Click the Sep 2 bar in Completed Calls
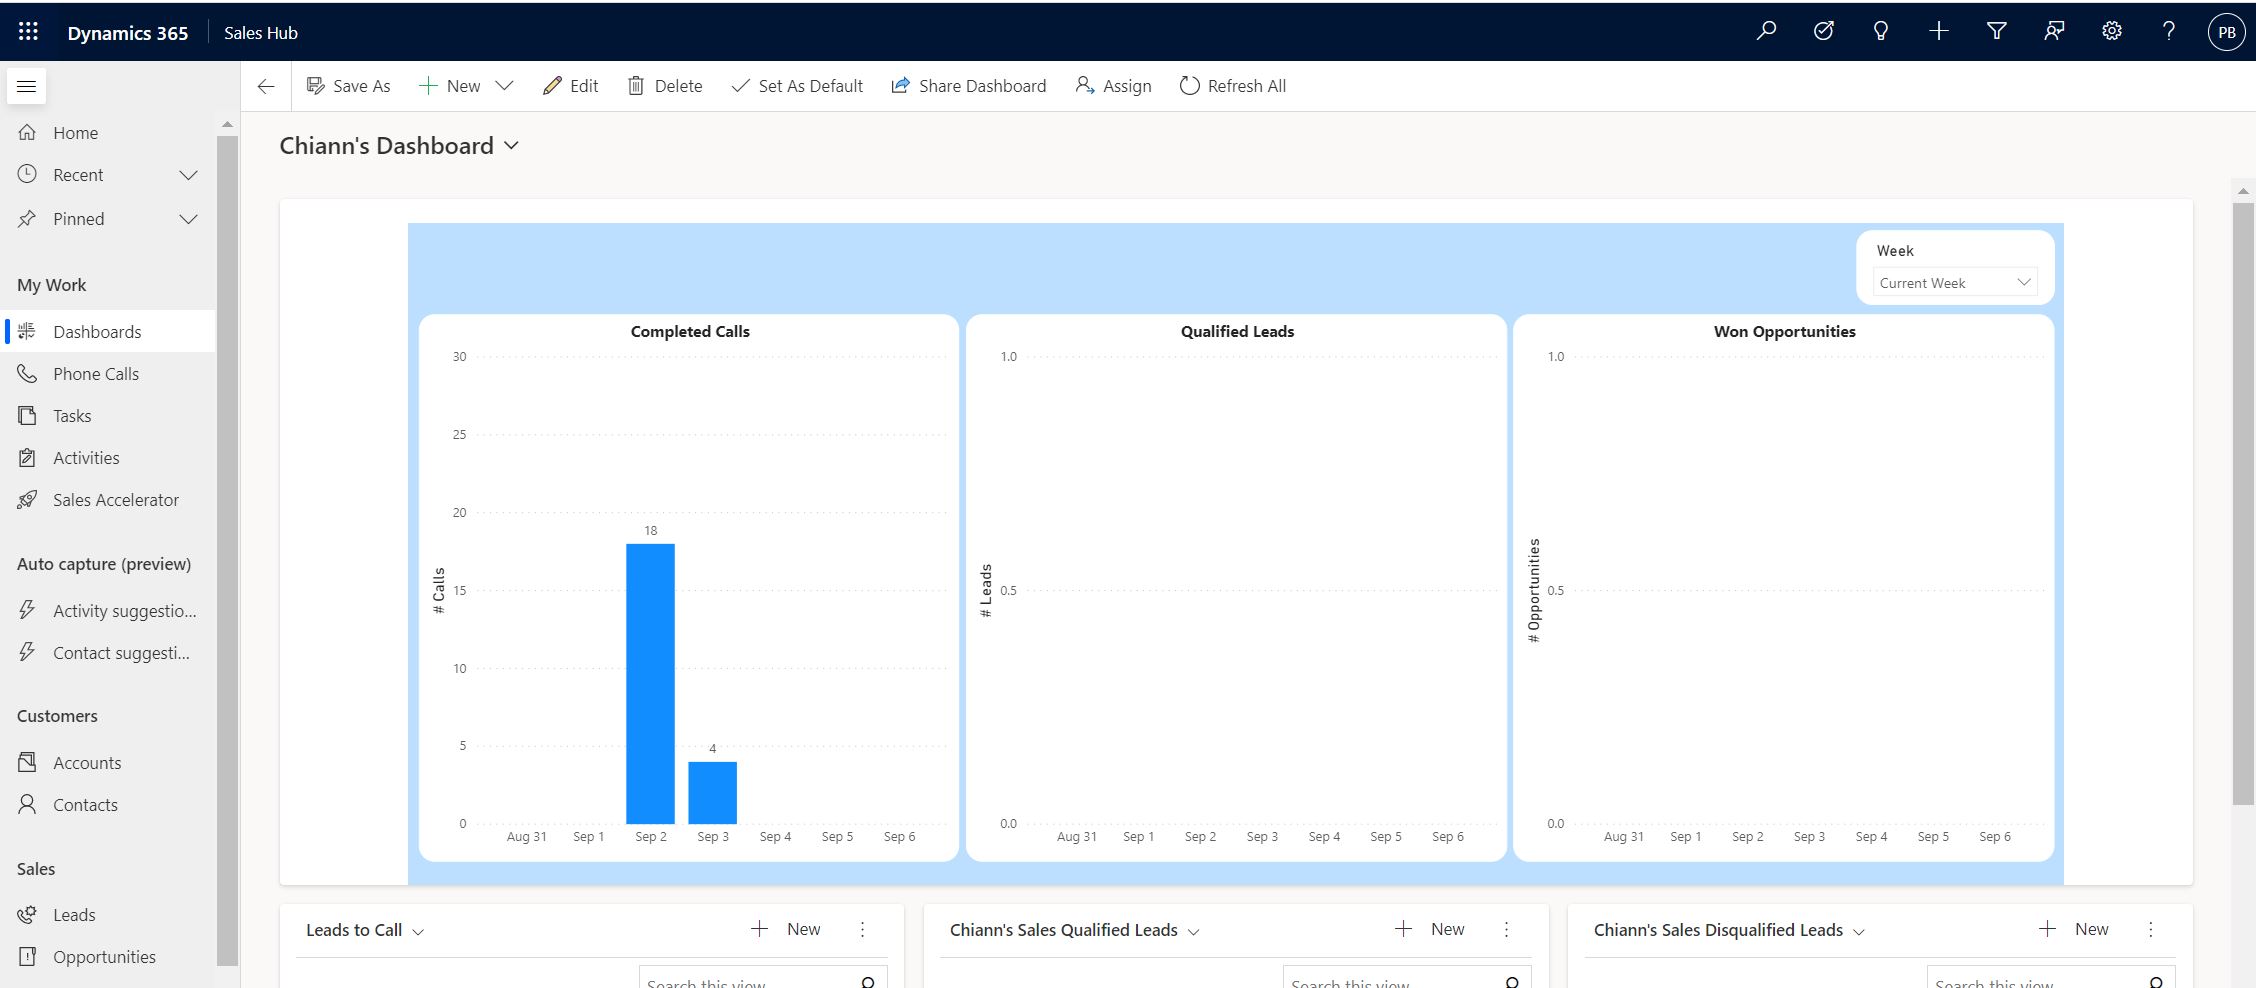The image size is (2256, 988). (x=650, y=684)
